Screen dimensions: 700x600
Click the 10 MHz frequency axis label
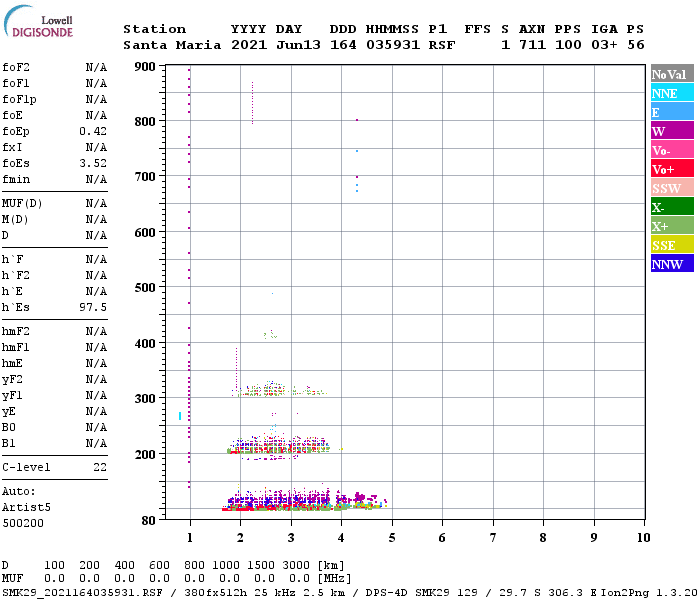(x=643, y=538)
